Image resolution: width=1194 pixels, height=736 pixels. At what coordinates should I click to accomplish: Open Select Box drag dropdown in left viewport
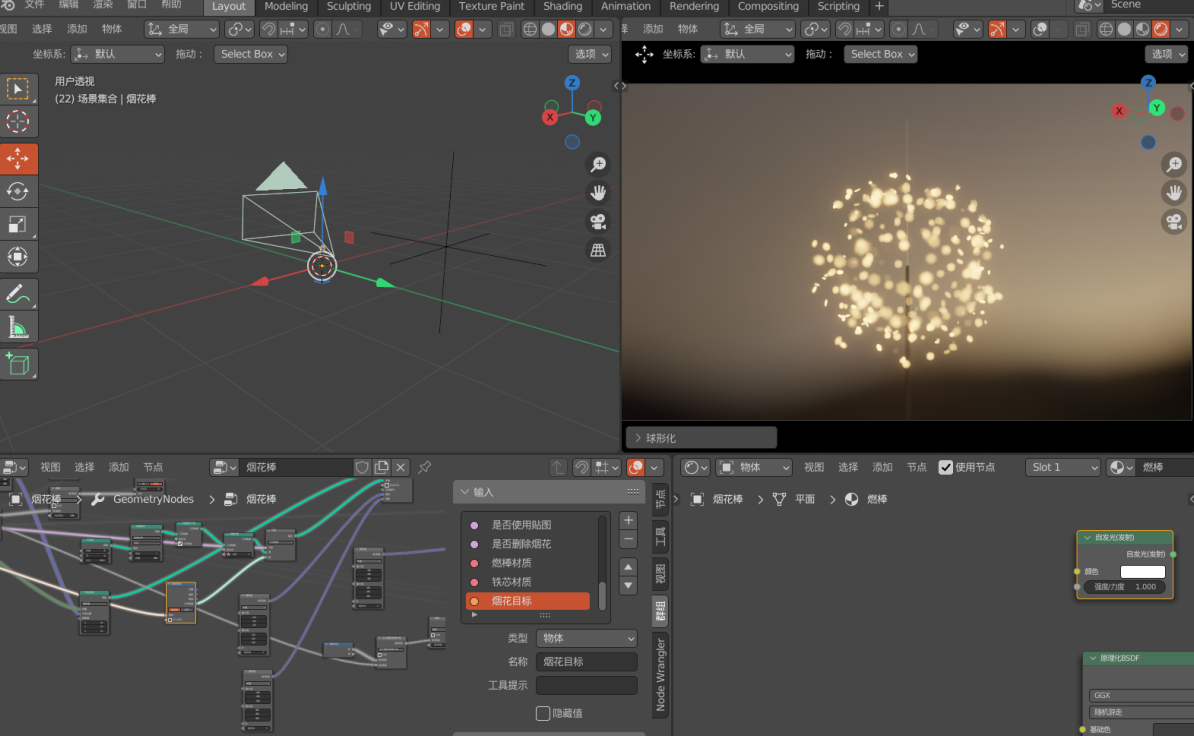coord(251,54)
